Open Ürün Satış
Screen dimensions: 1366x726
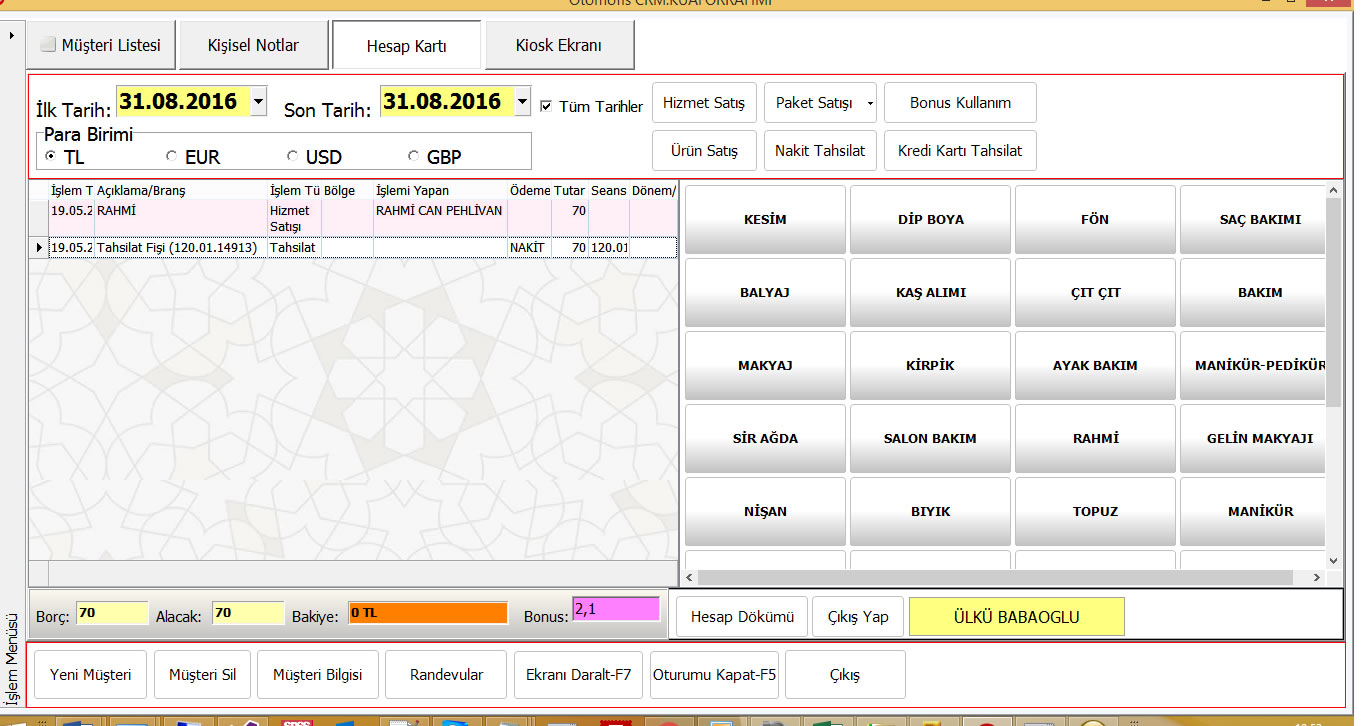pyautogui.click(x=704, y=150)
